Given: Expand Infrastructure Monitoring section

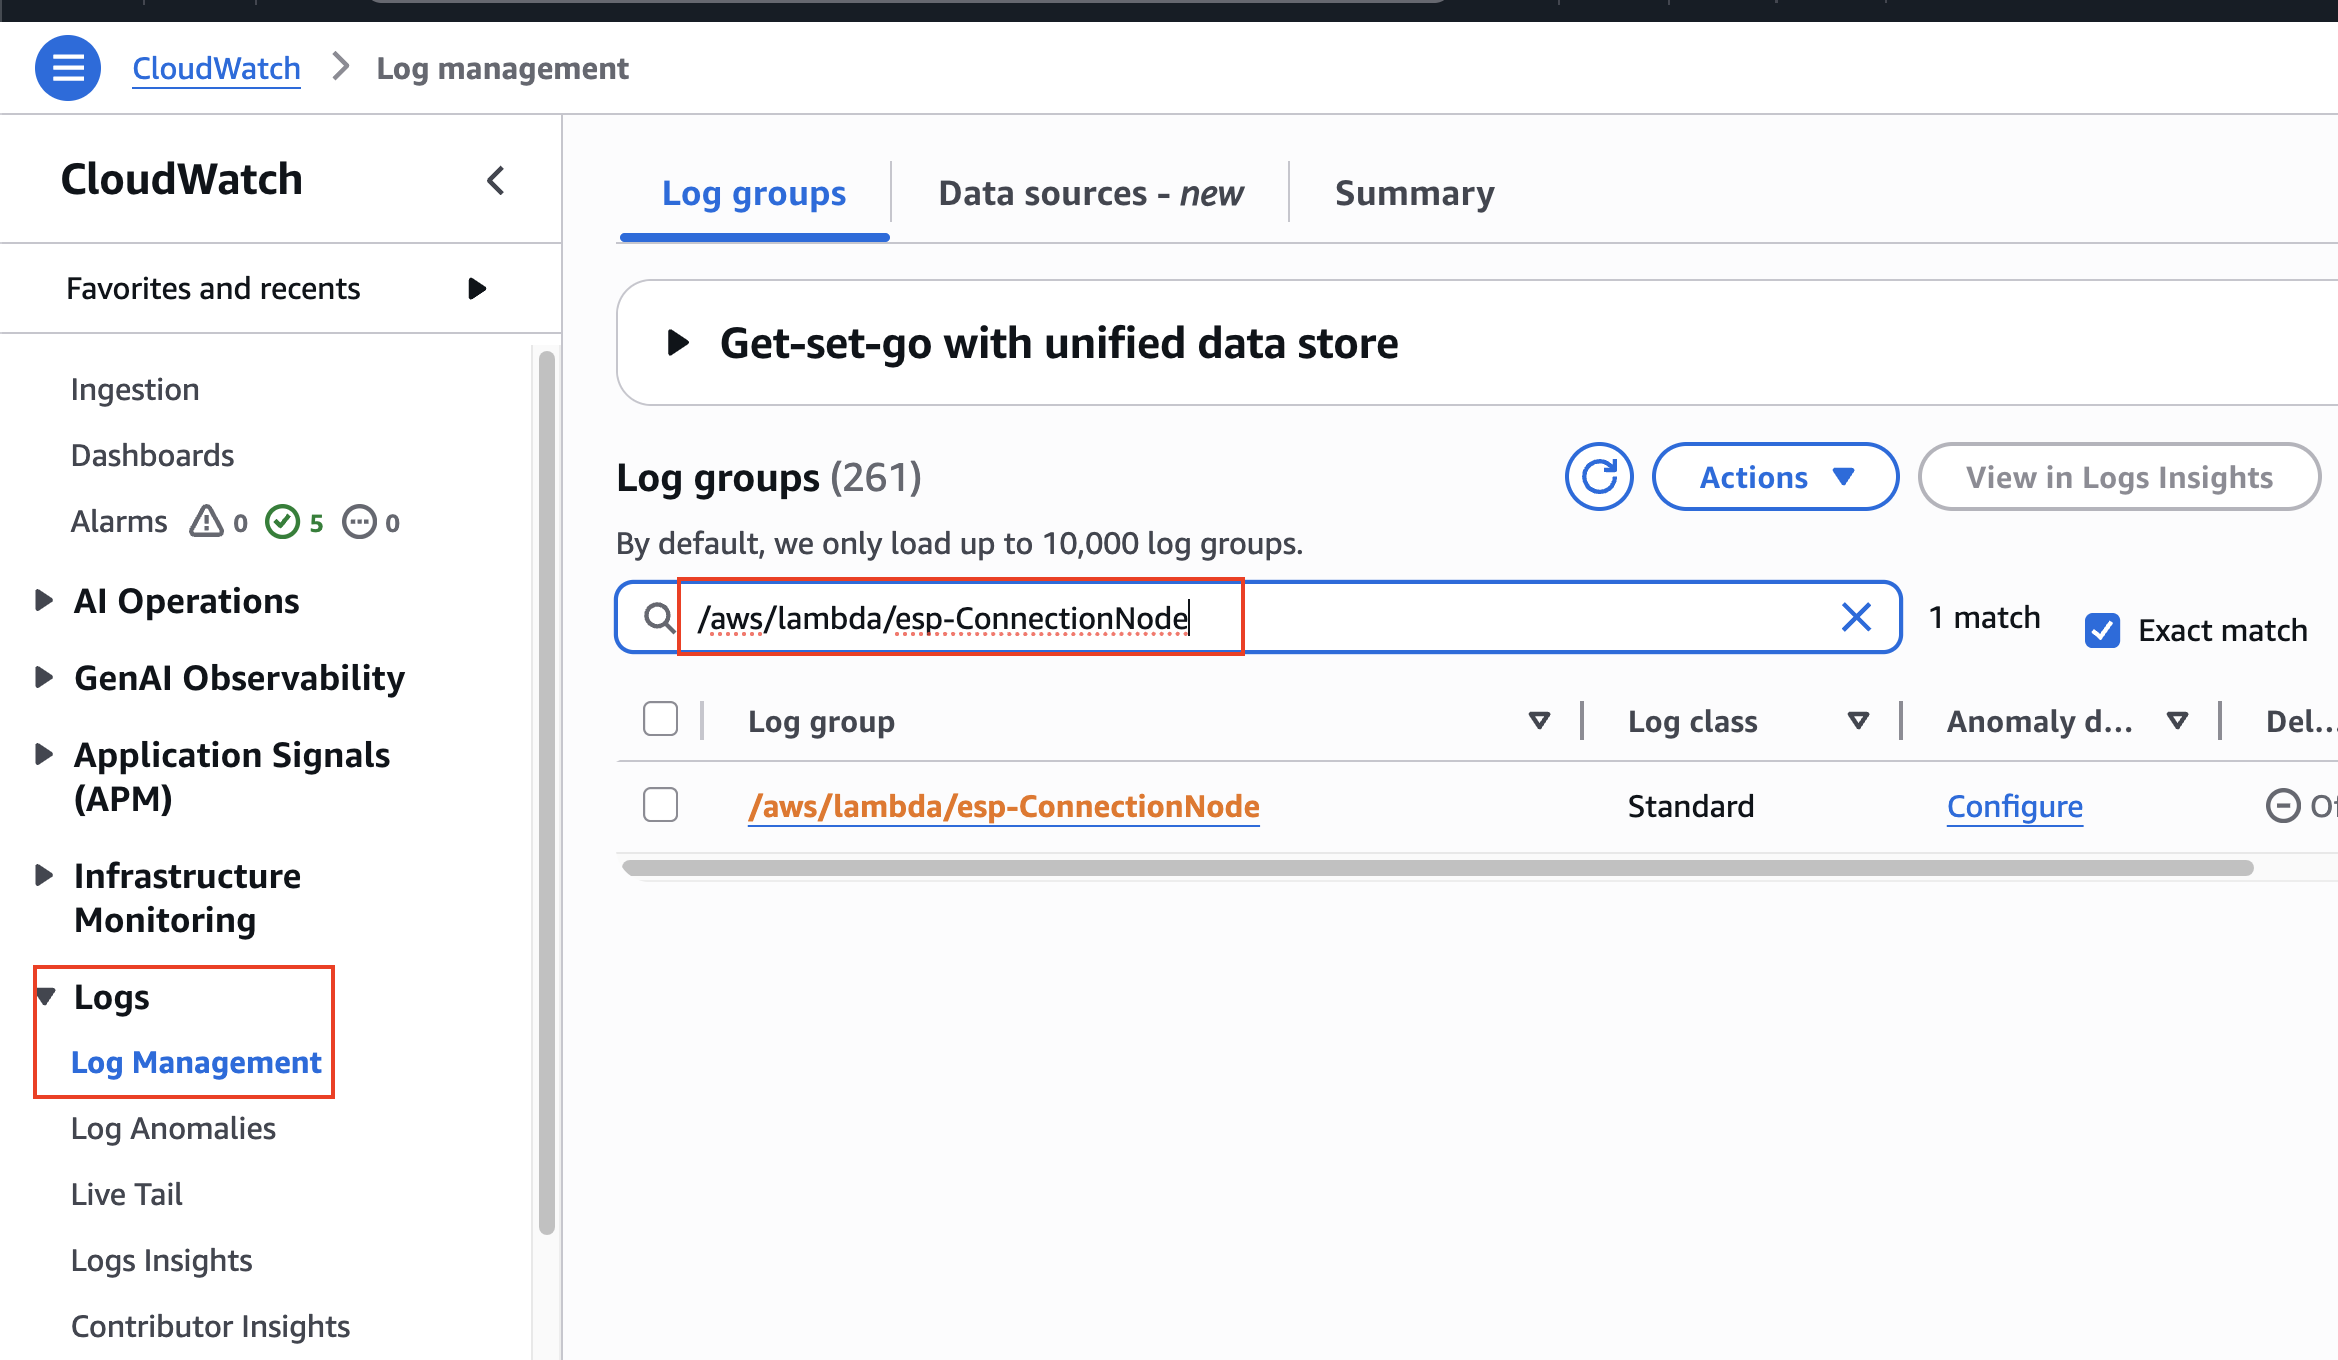Looking at the screenshot, I should click(x=44, y=875).
